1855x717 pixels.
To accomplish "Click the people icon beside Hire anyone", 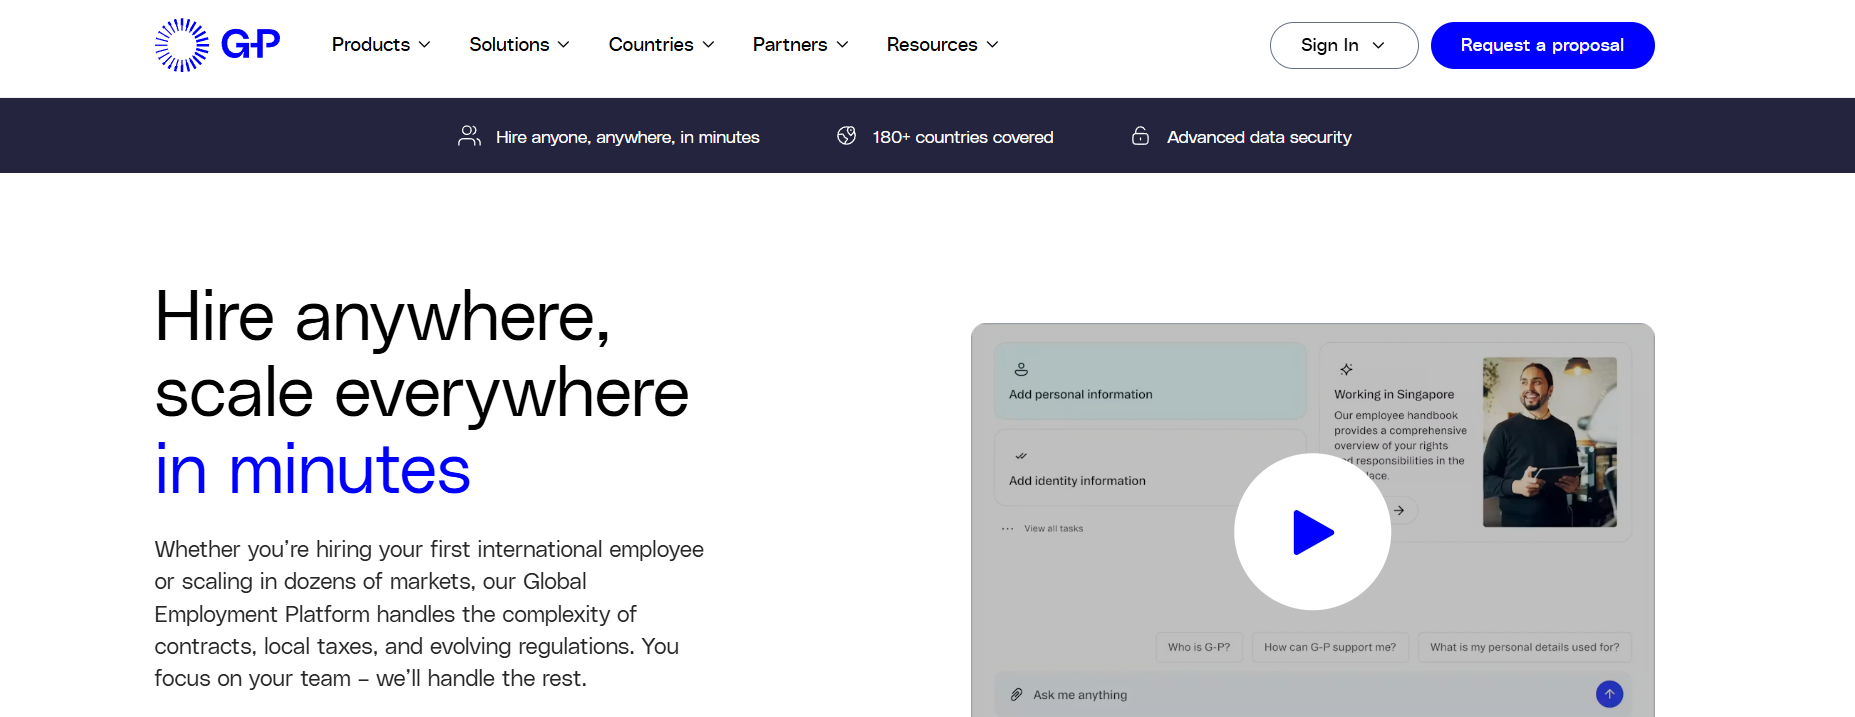I will (x=469, y=136).
